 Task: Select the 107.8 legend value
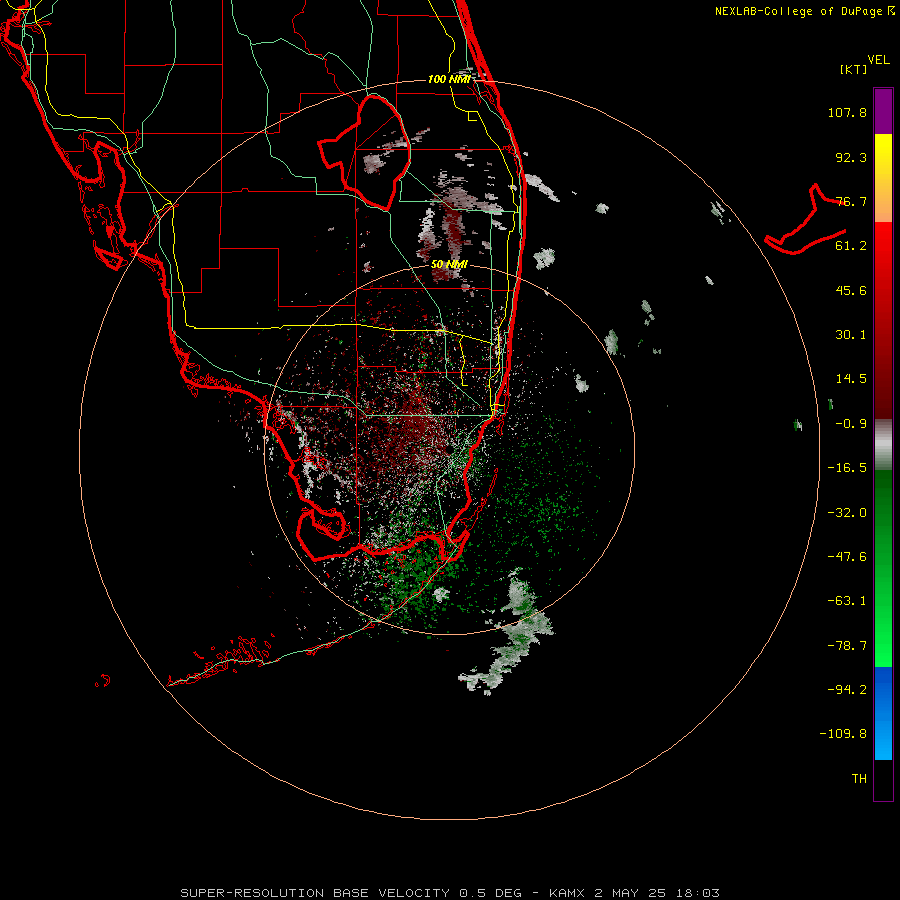tap(847, 112)
